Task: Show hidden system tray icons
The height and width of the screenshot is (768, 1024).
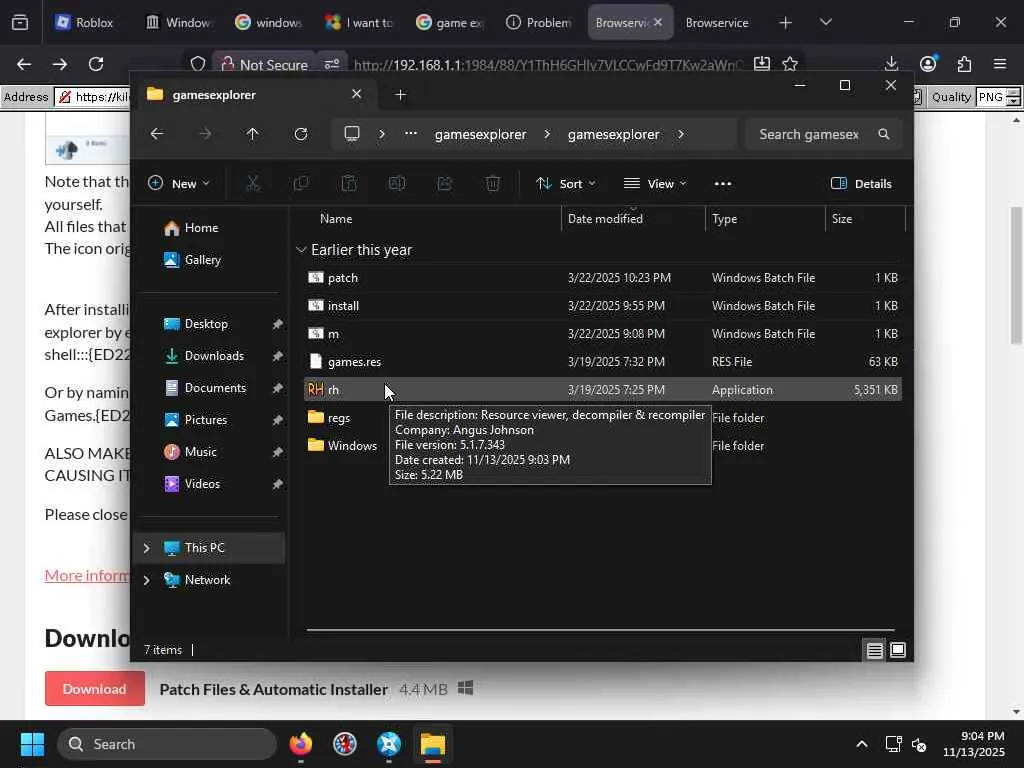Action: tap(861, 744)
